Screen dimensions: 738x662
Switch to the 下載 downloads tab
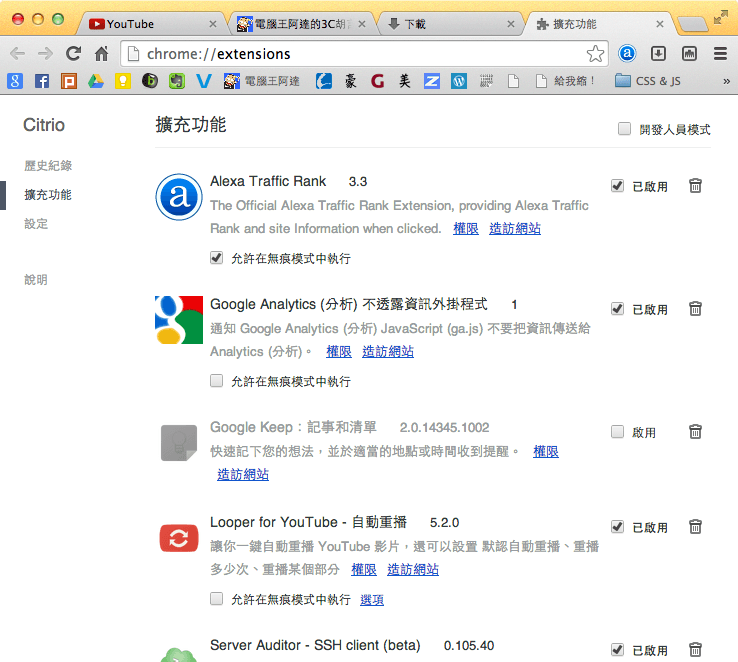(x=451, y=24)
